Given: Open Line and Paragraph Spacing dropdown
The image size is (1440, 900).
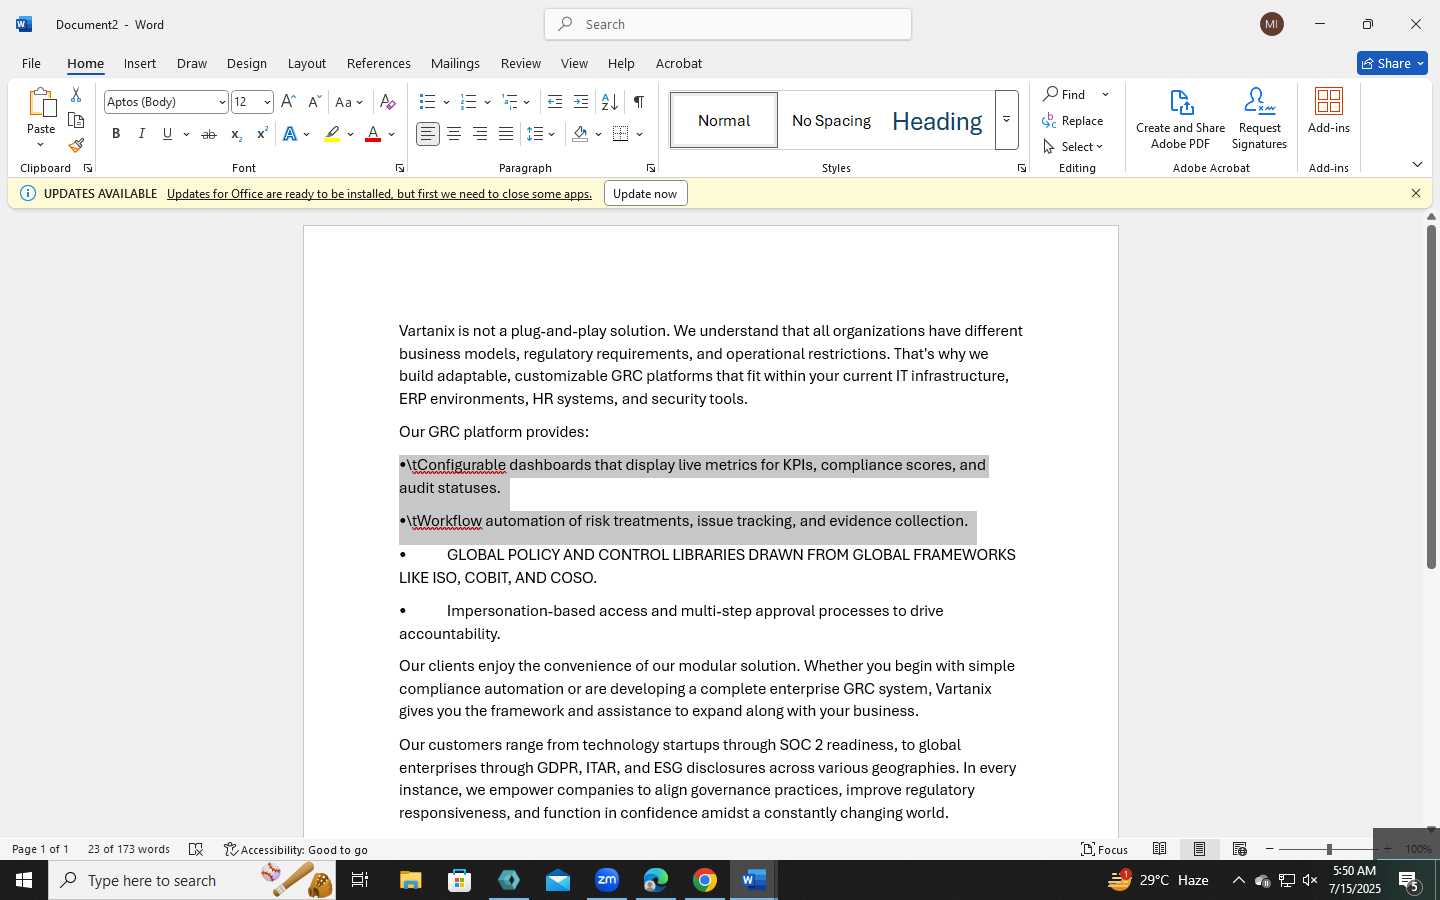Looking at the screenshot, I should [x=541, y=134].
